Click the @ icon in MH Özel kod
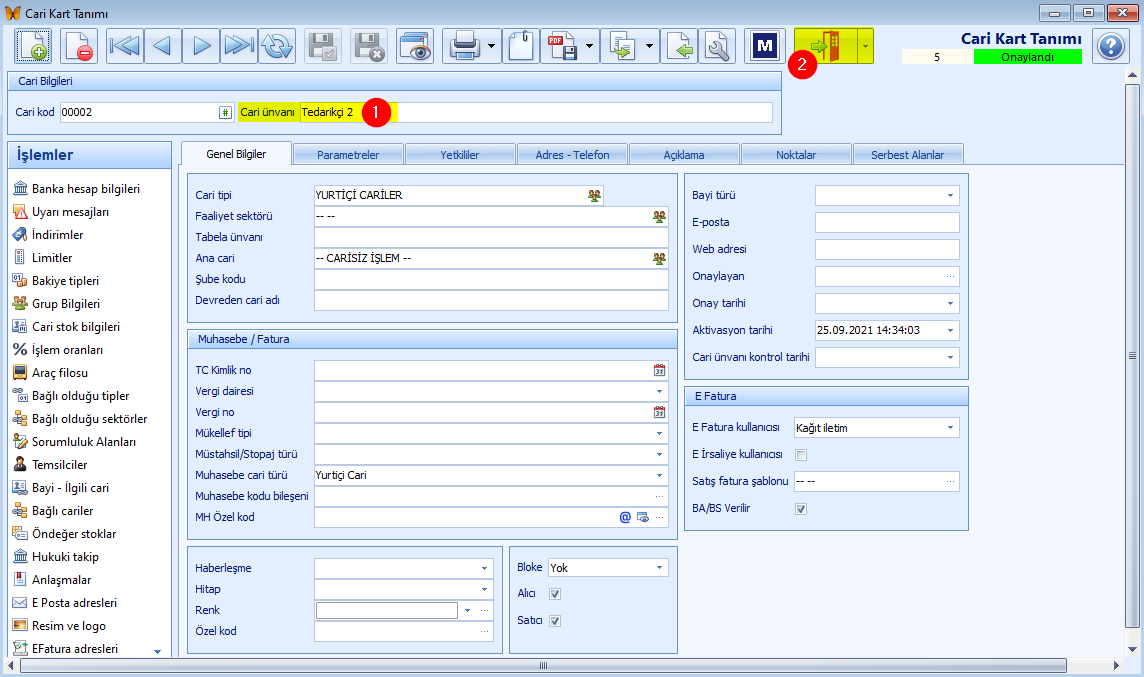 pyautogui.click(x=625, y=517)
